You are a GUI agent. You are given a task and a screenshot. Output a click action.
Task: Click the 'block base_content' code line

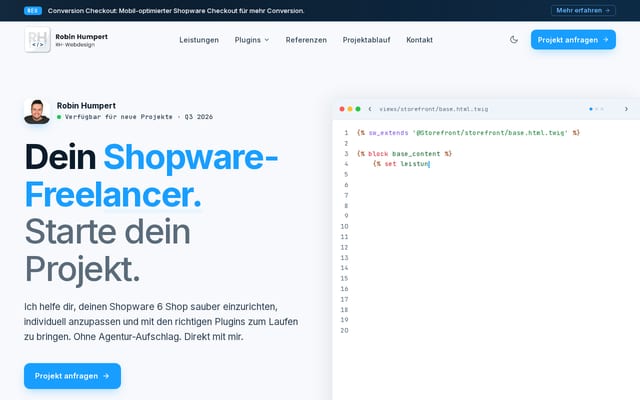tap(404, 154)
